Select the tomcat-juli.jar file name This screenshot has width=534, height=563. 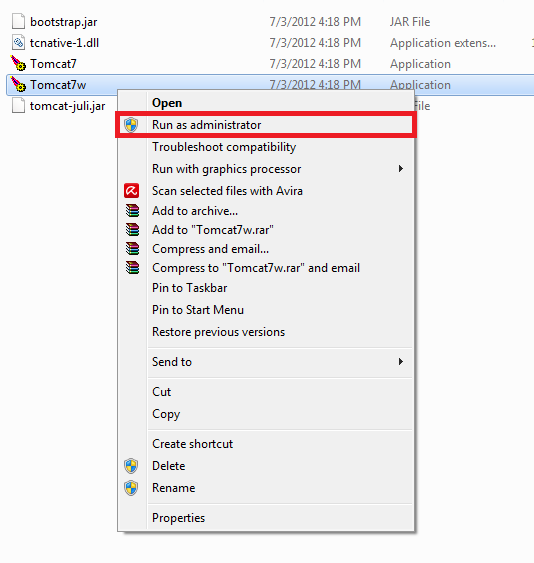point(68,106)
